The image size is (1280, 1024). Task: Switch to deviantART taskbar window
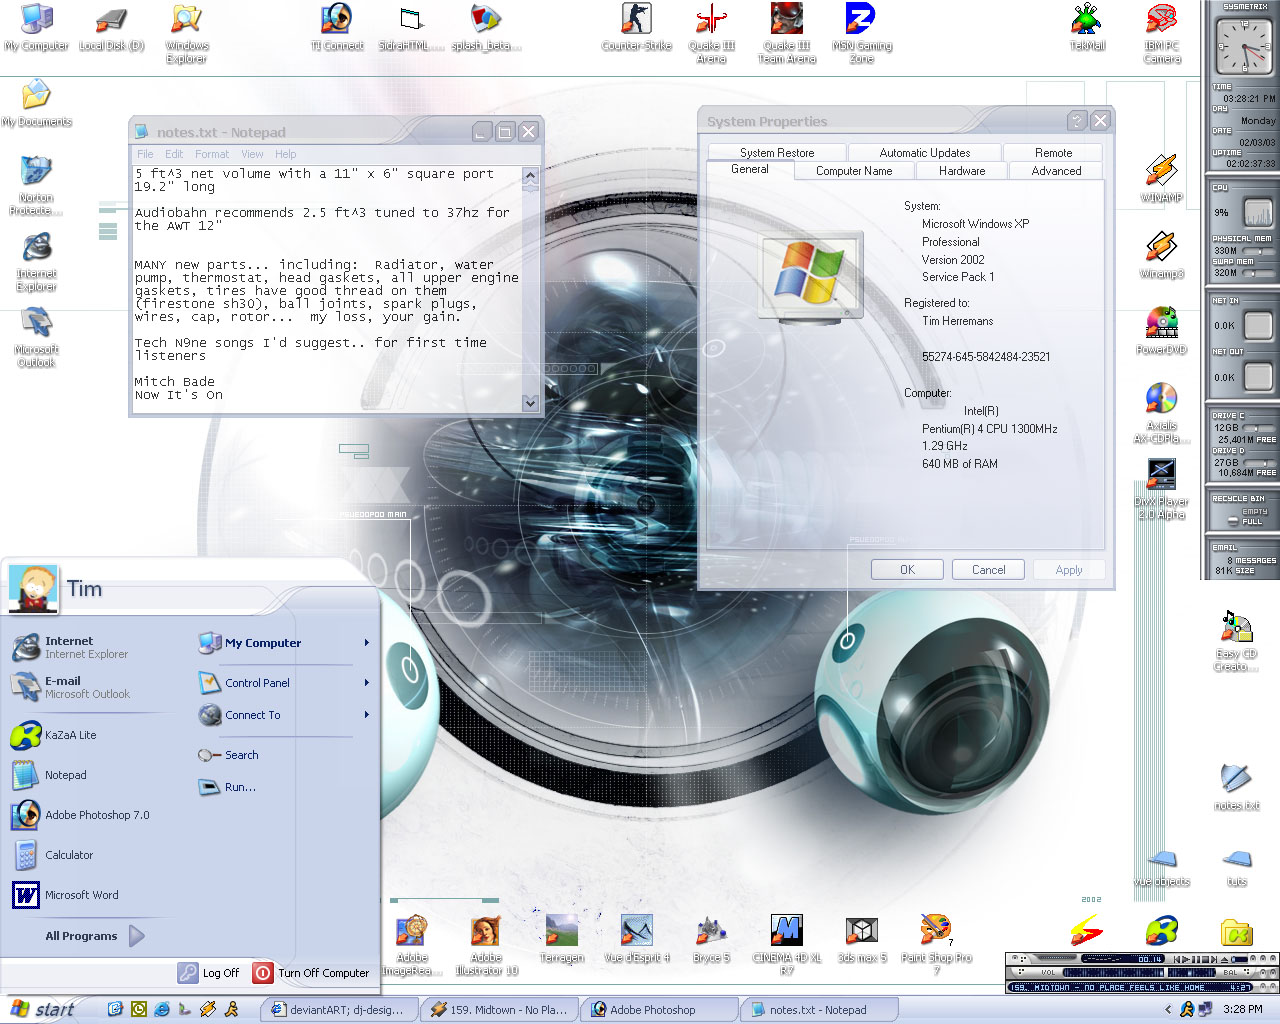coord(338,1010)
